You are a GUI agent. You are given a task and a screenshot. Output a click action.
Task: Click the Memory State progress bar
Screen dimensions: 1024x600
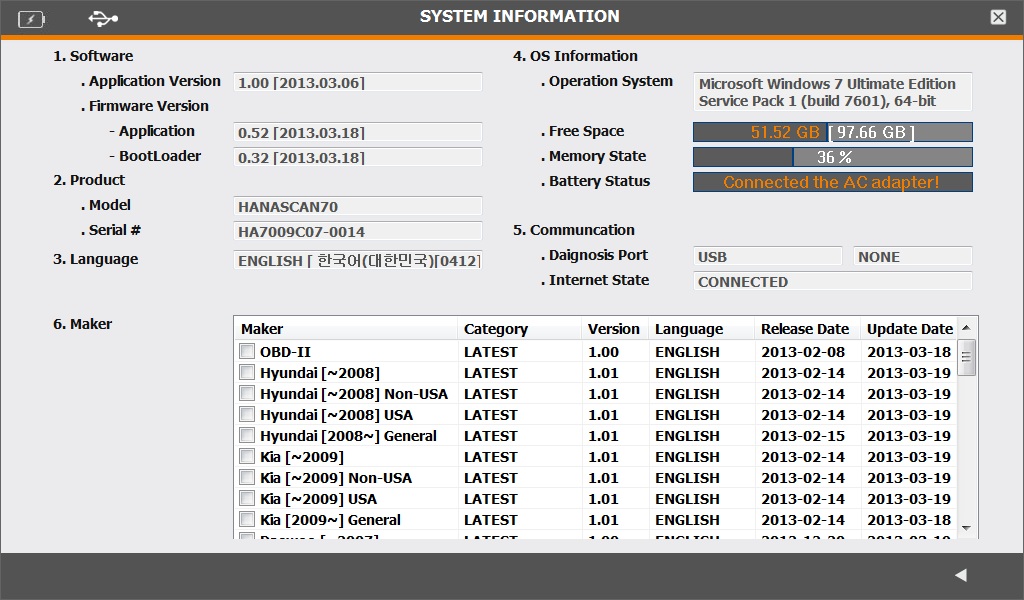coord(832,157)
